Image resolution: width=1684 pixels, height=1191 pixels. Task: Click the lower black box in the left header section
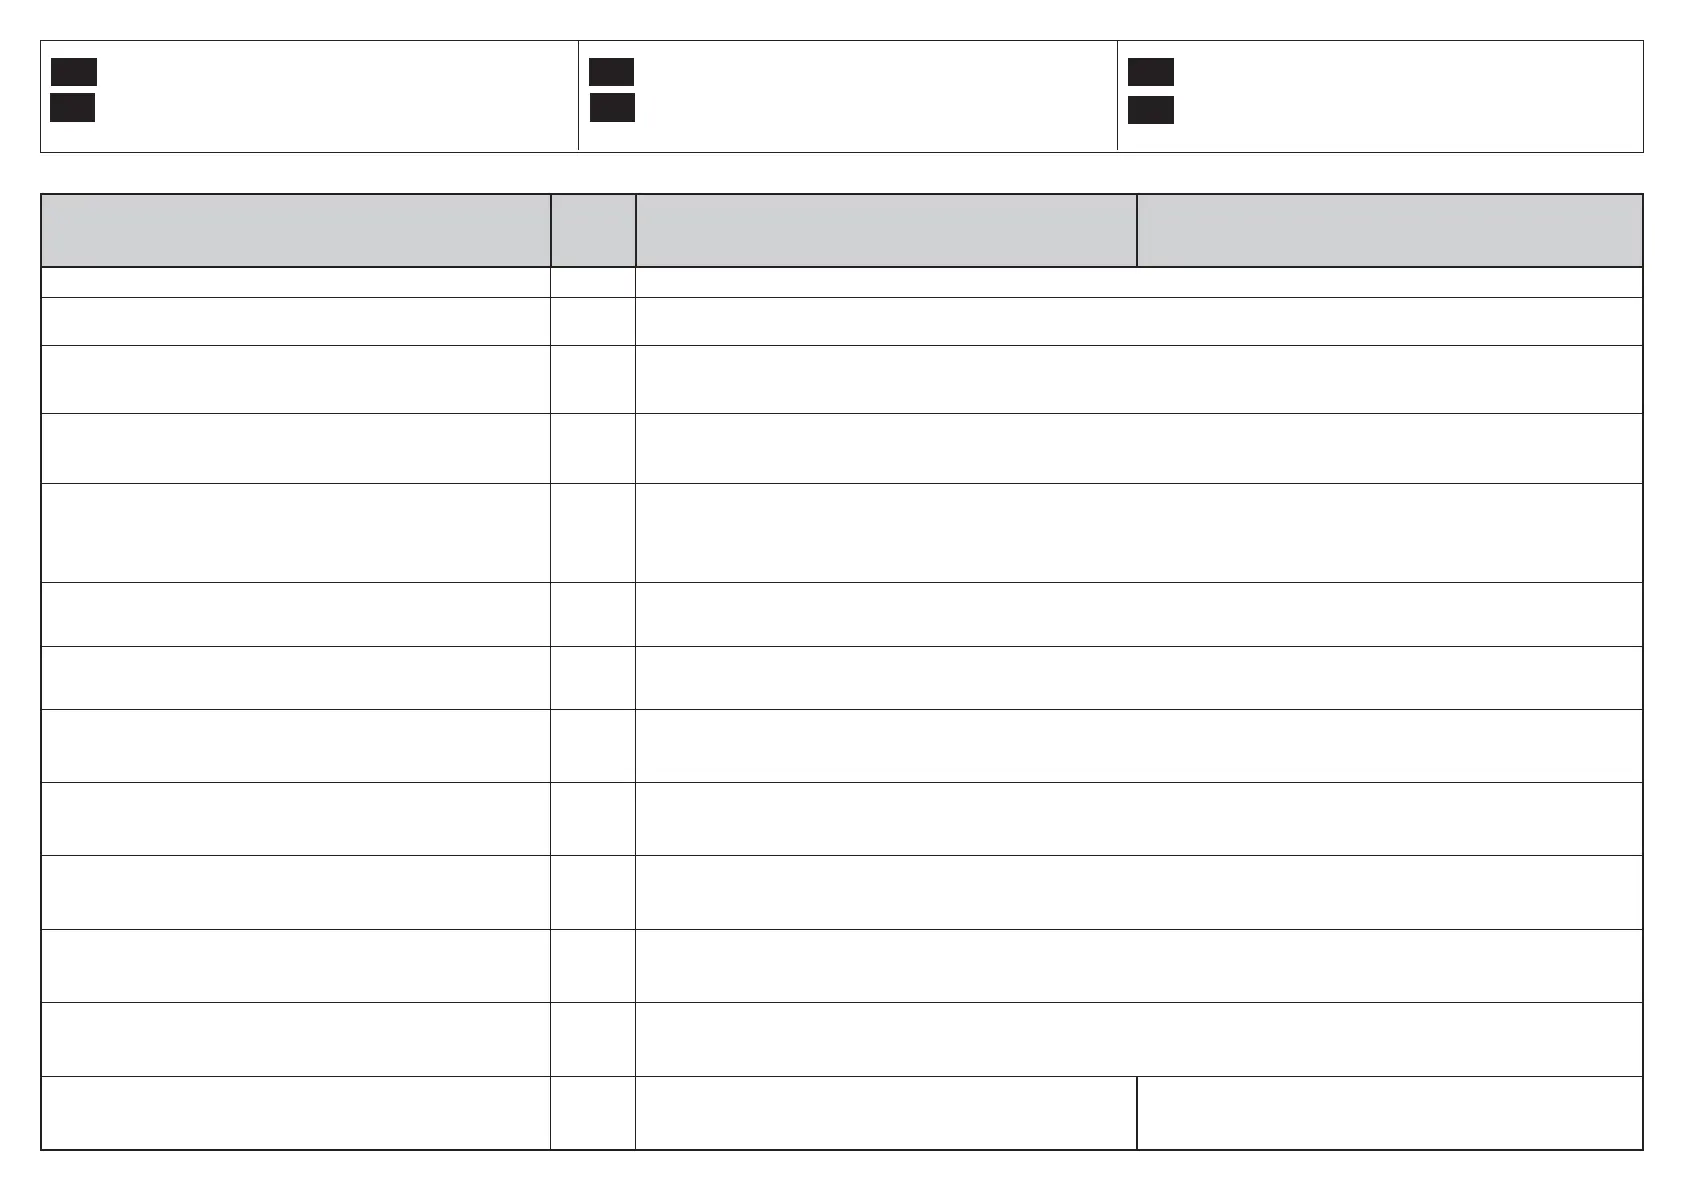(x=73, y=108)
